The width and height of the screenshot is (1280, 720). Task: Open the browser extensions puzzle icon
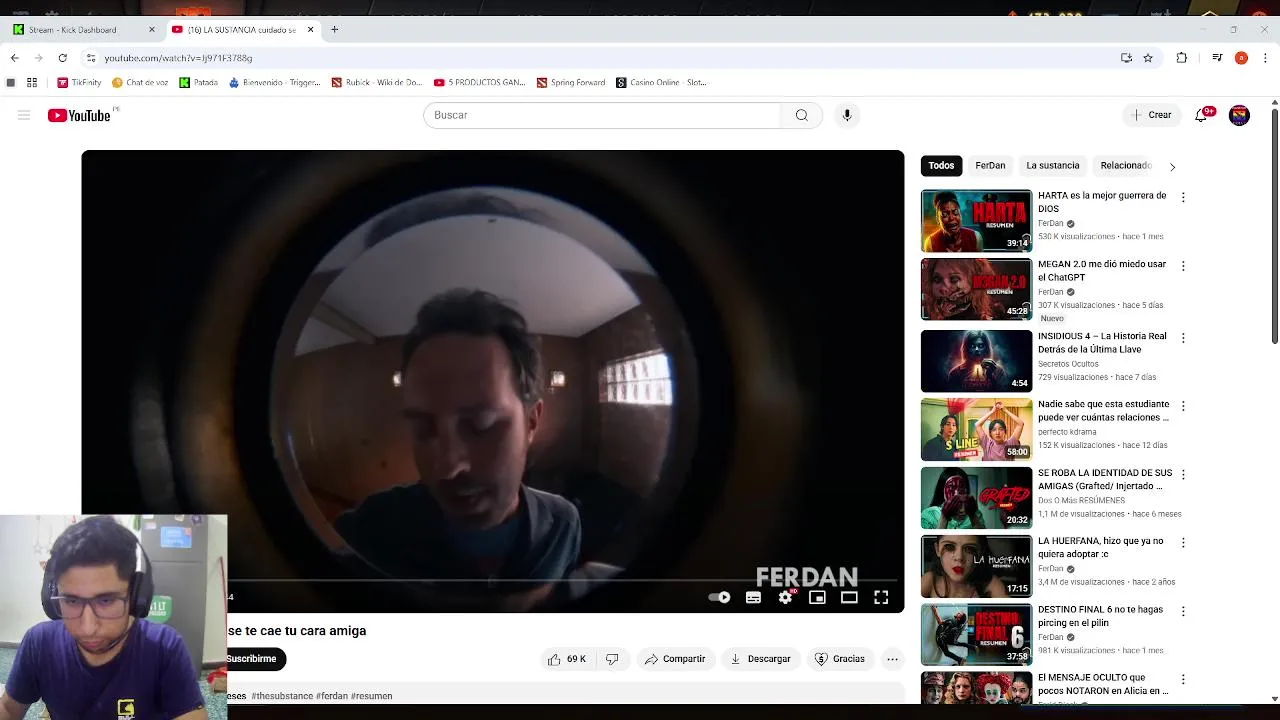pos(1181,58)
